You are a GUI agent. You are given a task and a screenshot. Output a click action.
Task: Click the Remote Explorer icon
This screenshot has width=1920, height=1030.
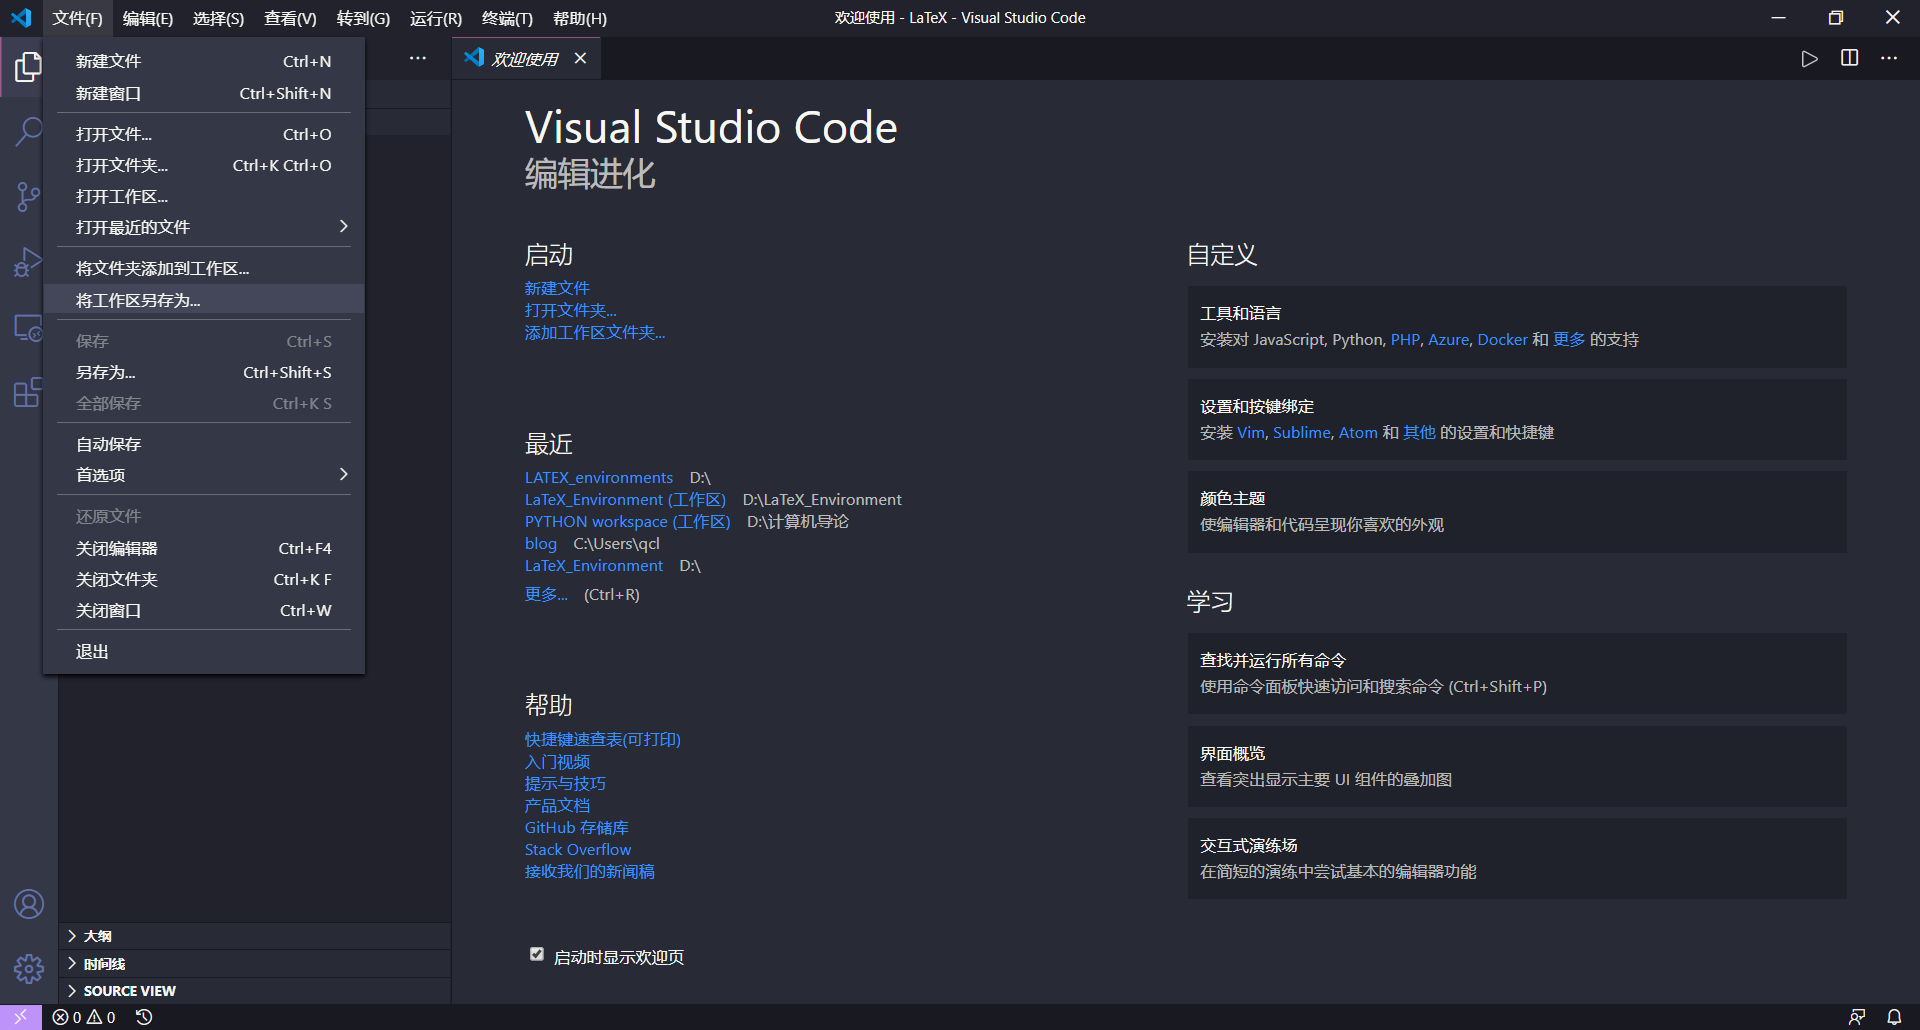29,328
